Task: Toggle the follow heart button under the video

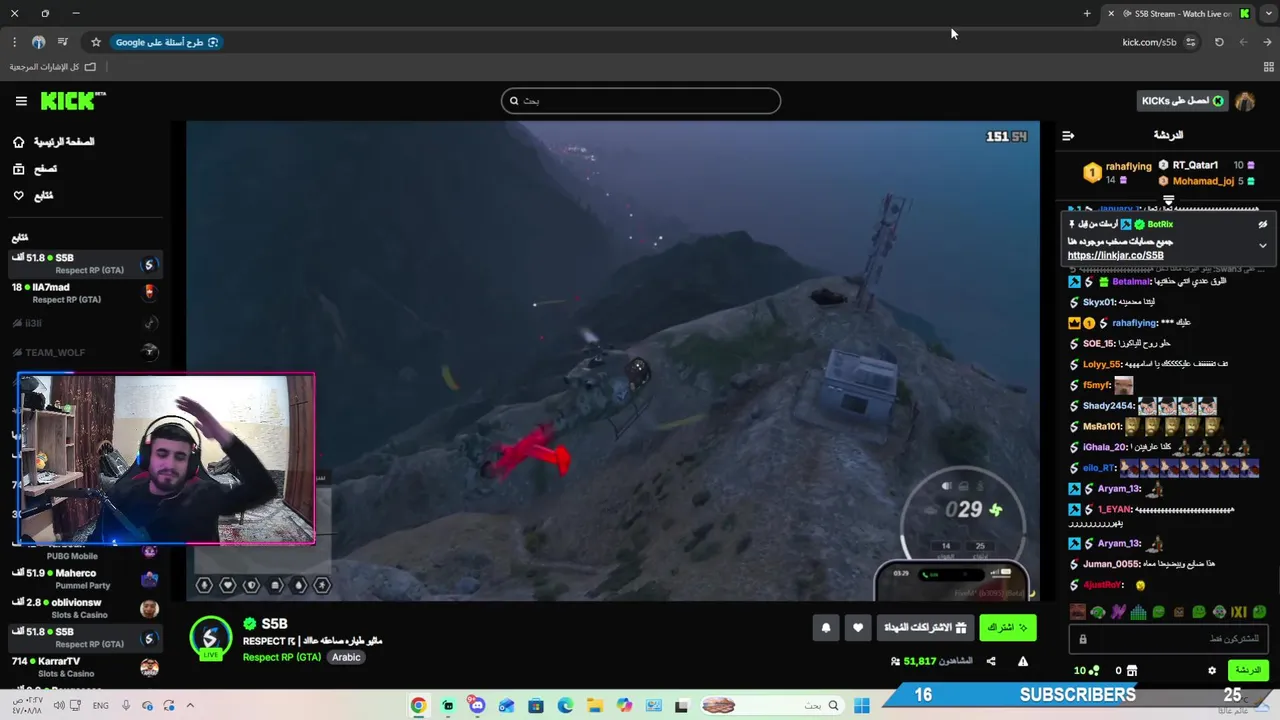Action: pos(858,628)
